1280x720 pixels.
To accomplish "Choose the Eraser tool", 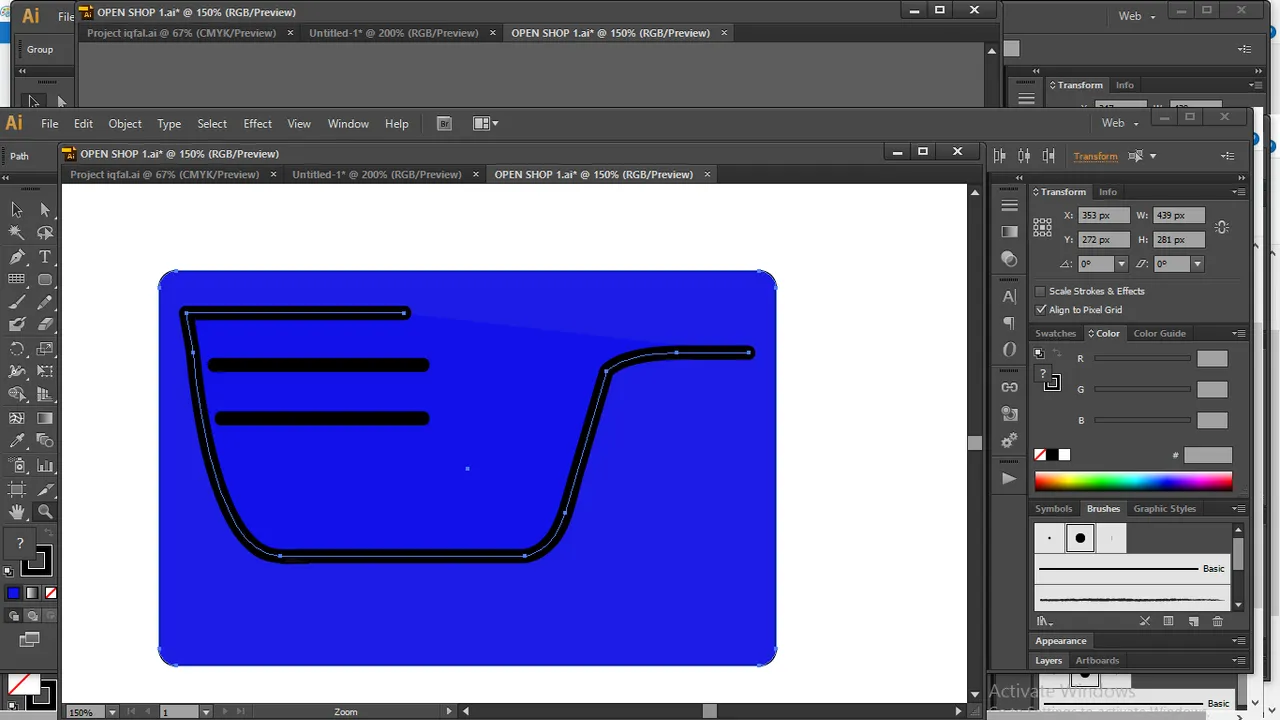I will (45, 325).
